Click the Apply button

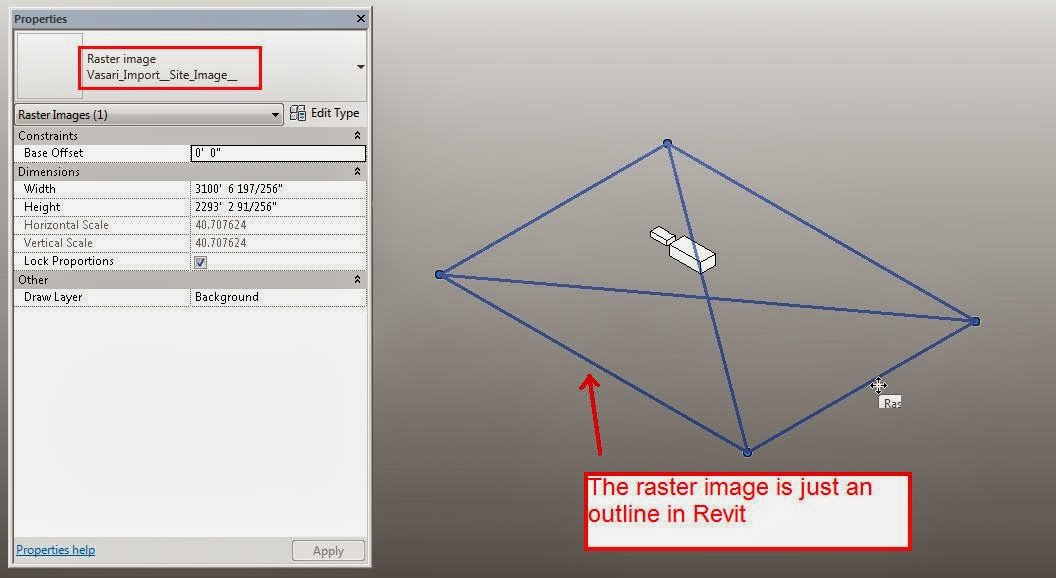(x=328, y=549)
